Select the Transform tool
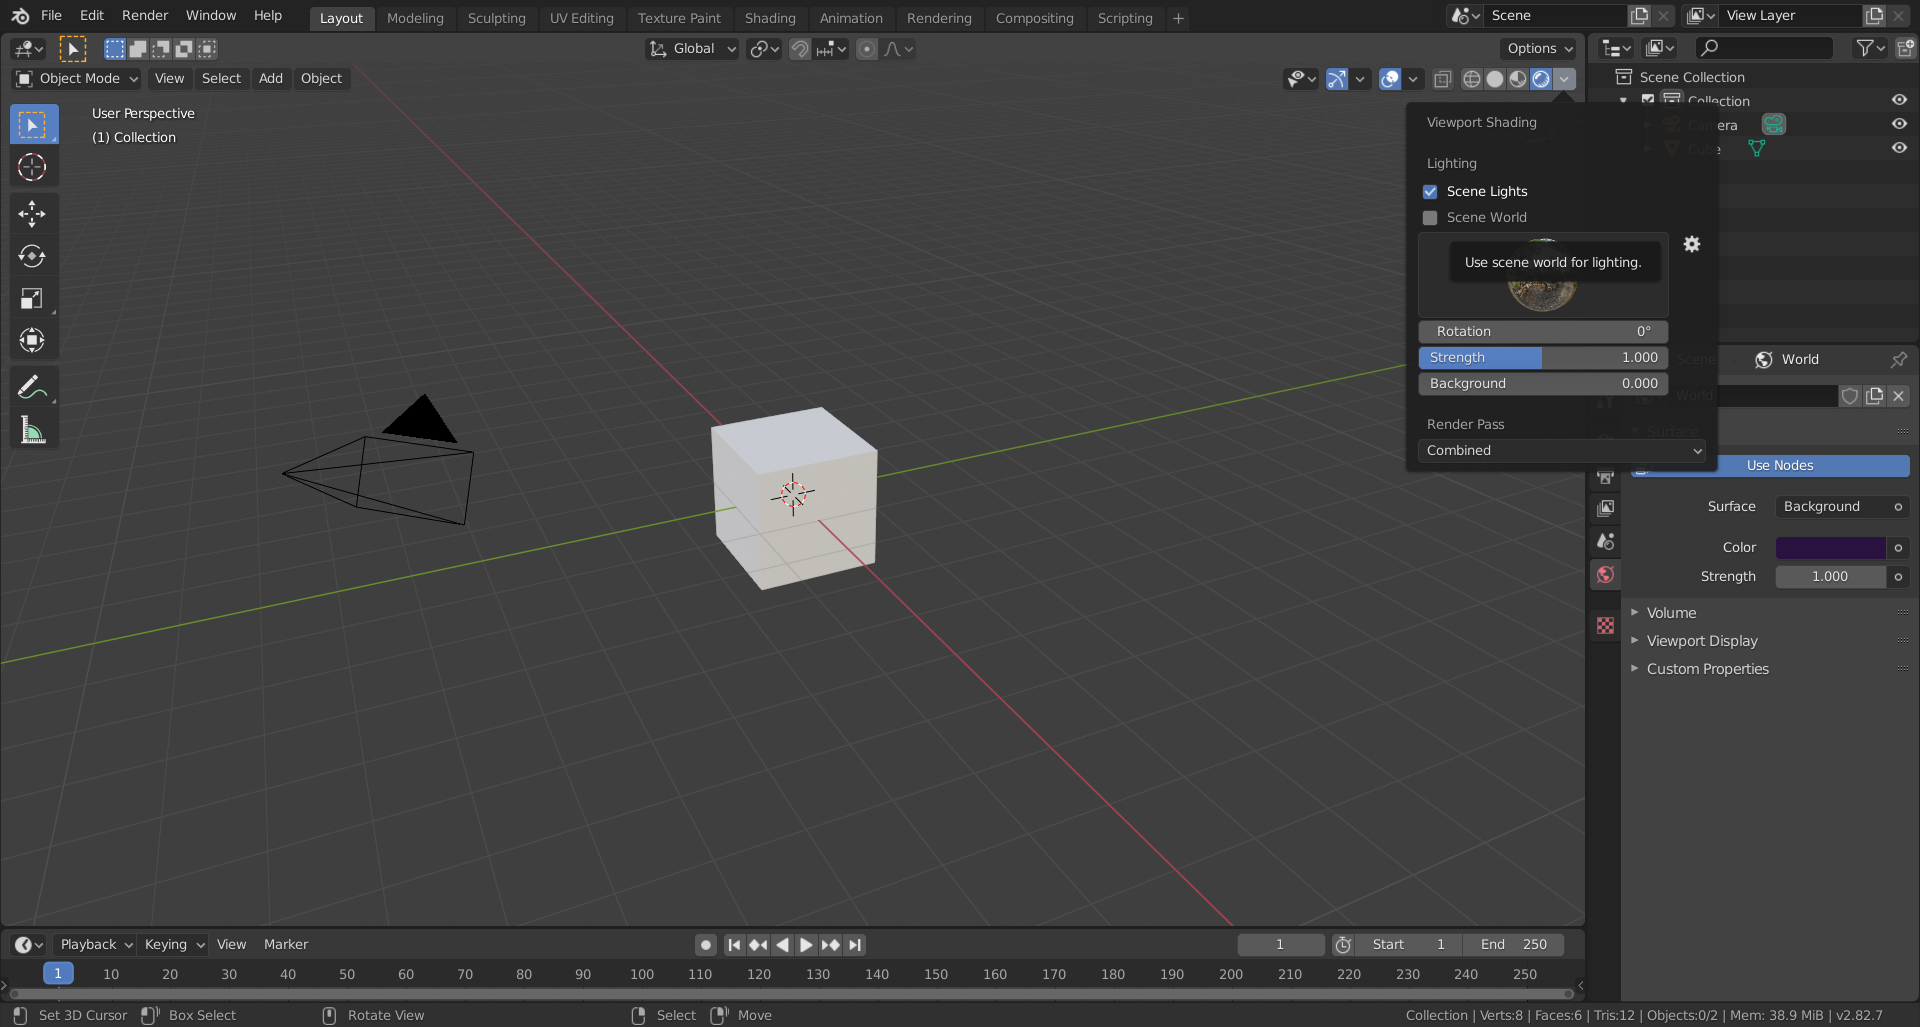1920x1027 pixels. click(32, 340)
